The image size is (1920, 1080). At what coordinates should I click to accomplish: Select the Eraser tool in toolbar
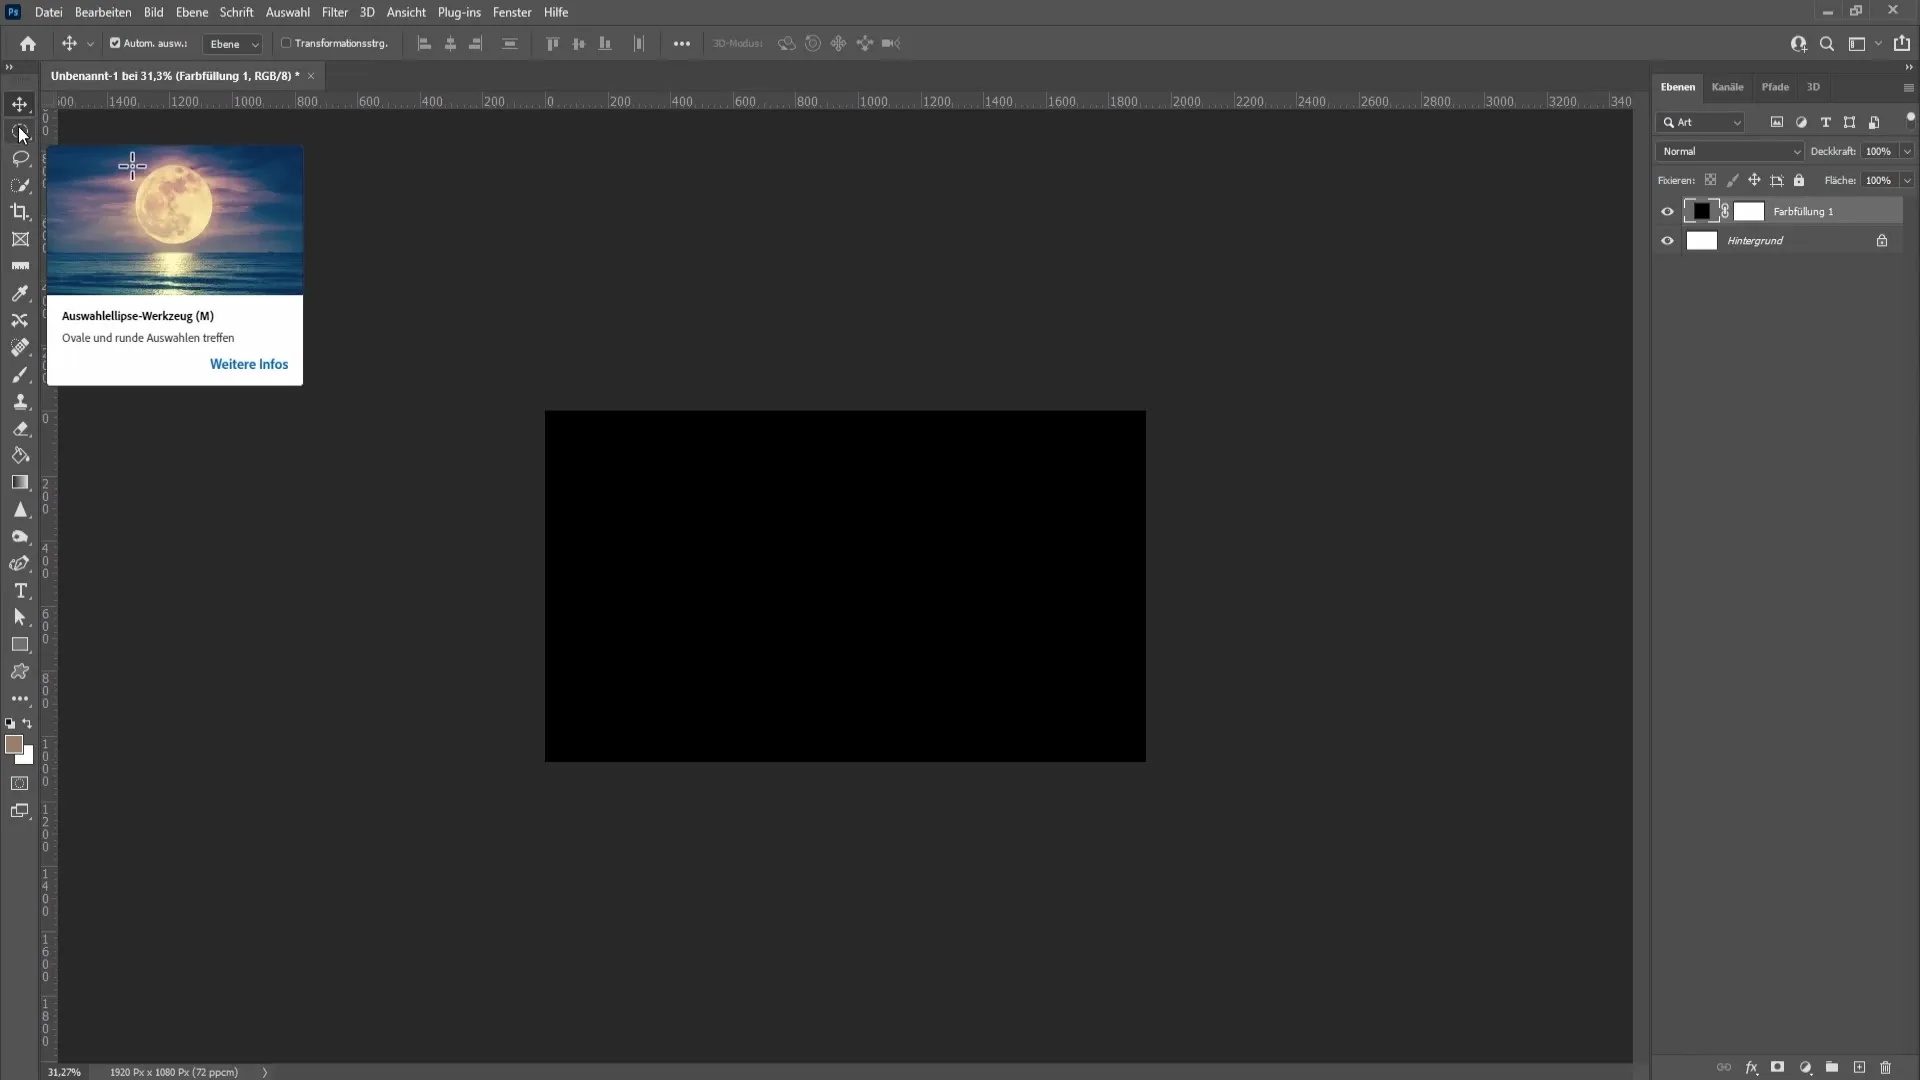pyautogui.click(x=20, y=429)
